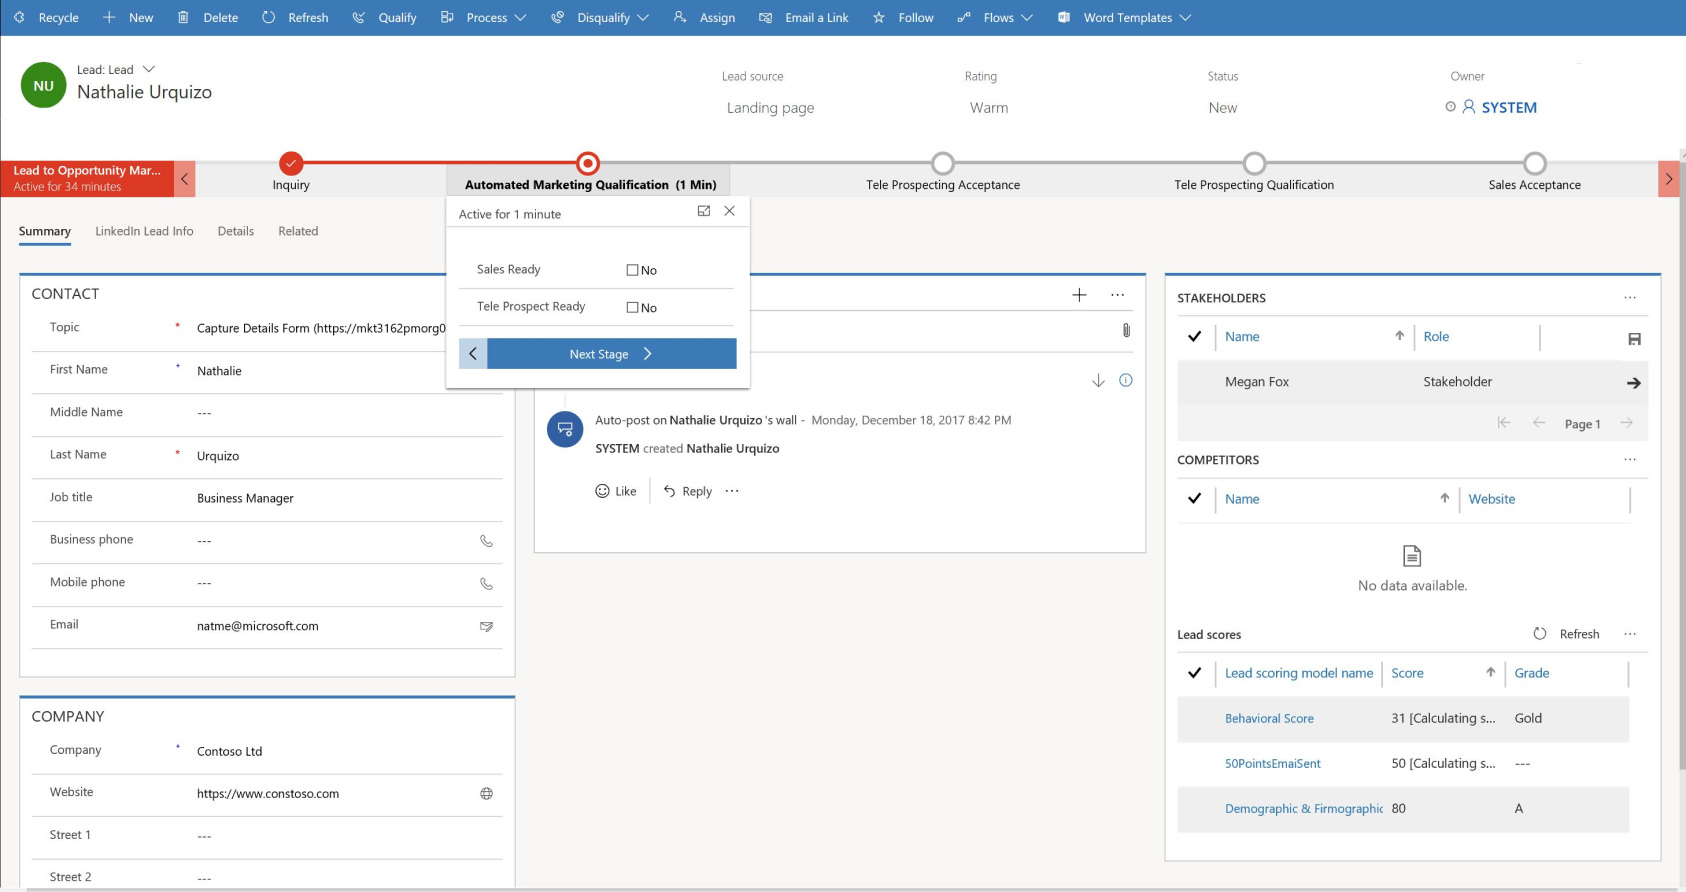The image size is (1686, 892).
Task: Go to first stakeholders page
Action: [1503, 423]
